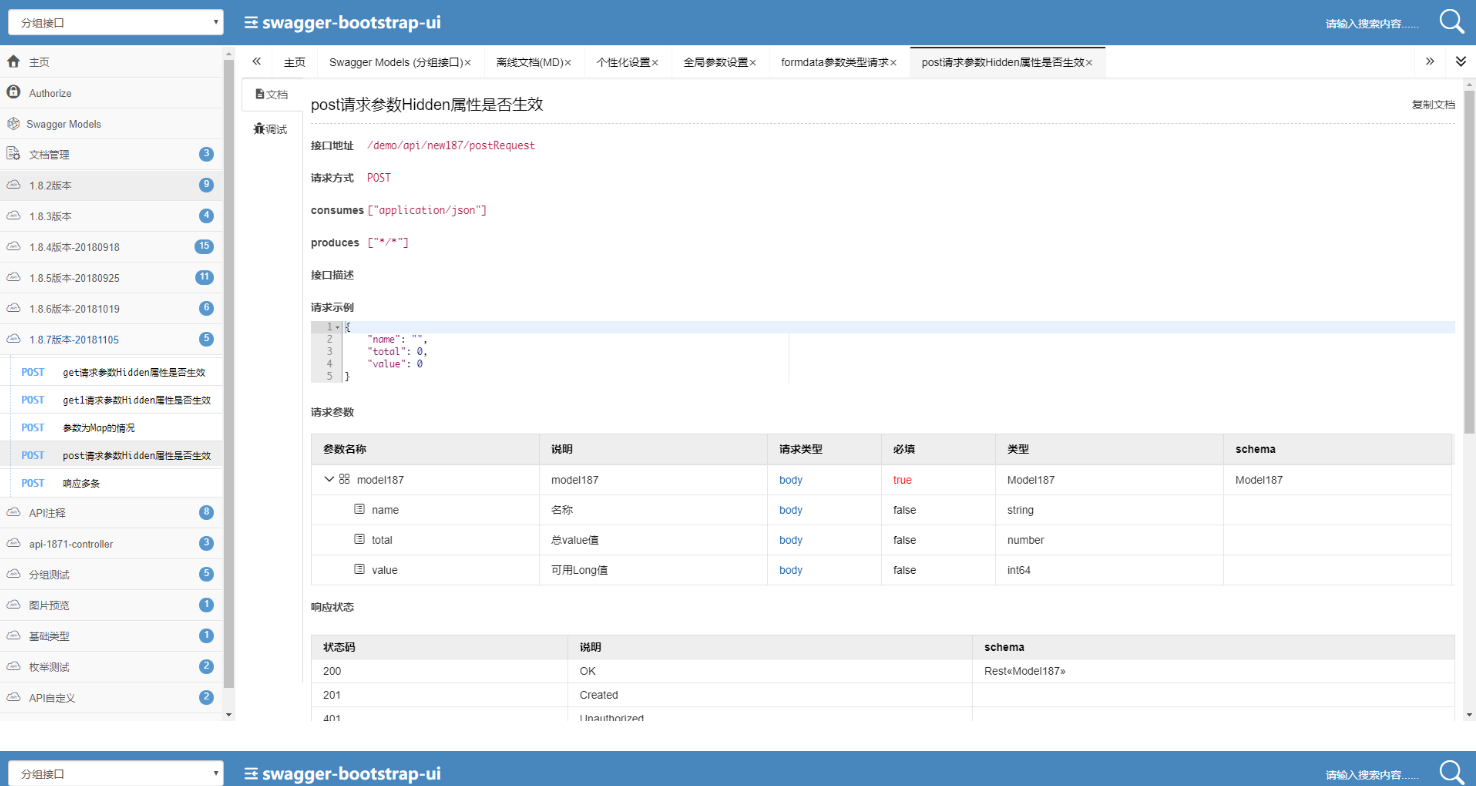This screenshot has height=786, width=1476.
Task: Click the field icon beside the value parameter
Action: [x=359, y=569]
